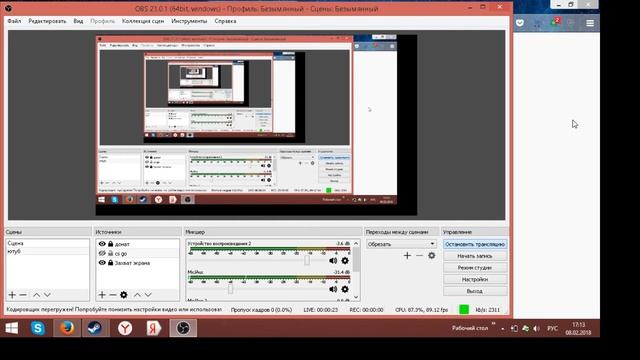Image resolution: width=640 pixels, height=360 pixels.
Task: Toggle the cs go source lock icon
Action: click(x=111, y=253)
